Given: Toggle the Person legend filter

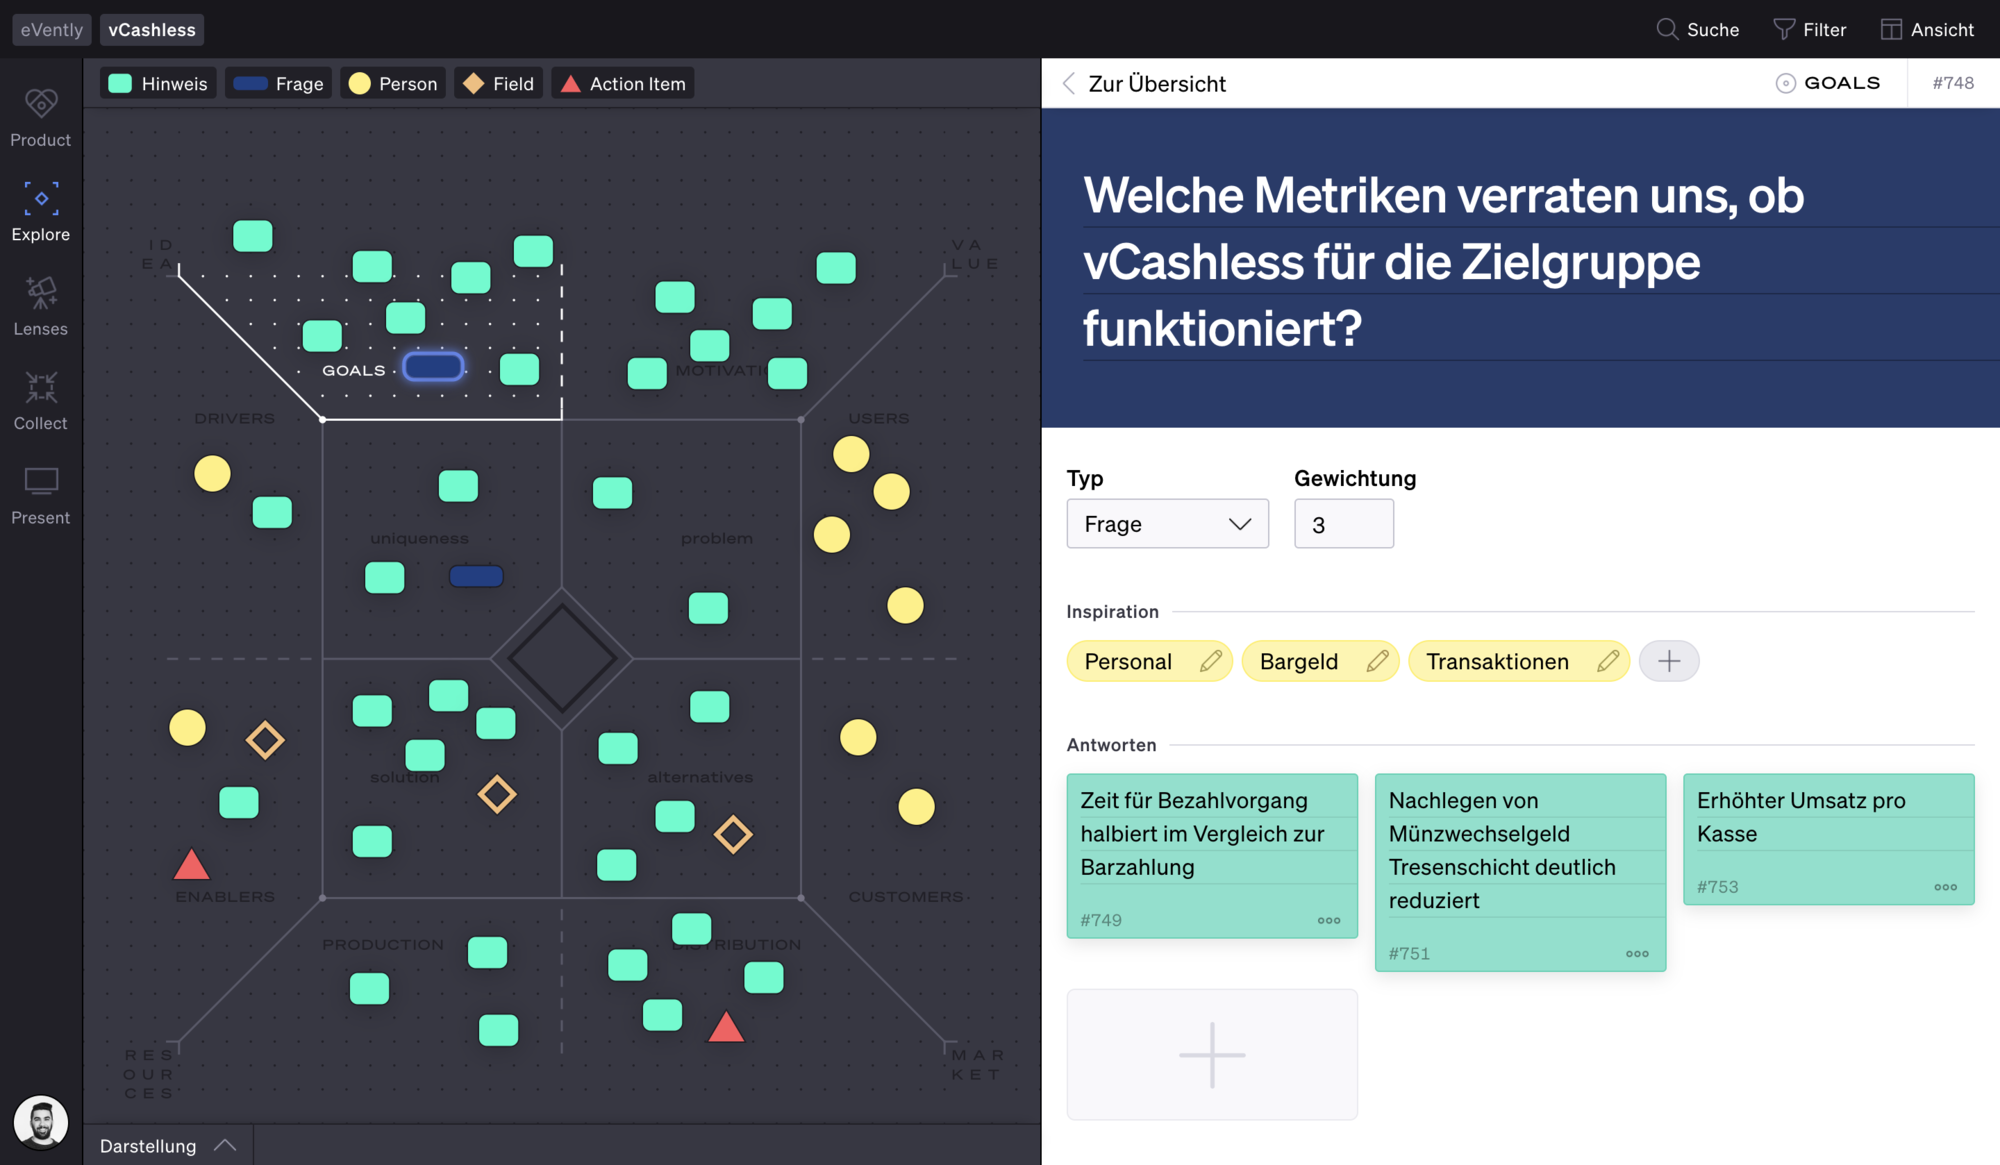Looking at the screenshot, I should [393, 84].
